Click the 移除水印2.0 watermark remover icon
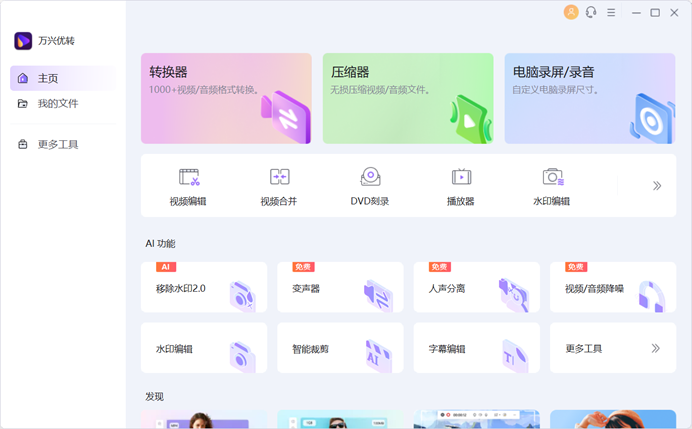Image resolution: width=692 pixels, height=429 pixels. pyautogui.click(x=242, y=297)
